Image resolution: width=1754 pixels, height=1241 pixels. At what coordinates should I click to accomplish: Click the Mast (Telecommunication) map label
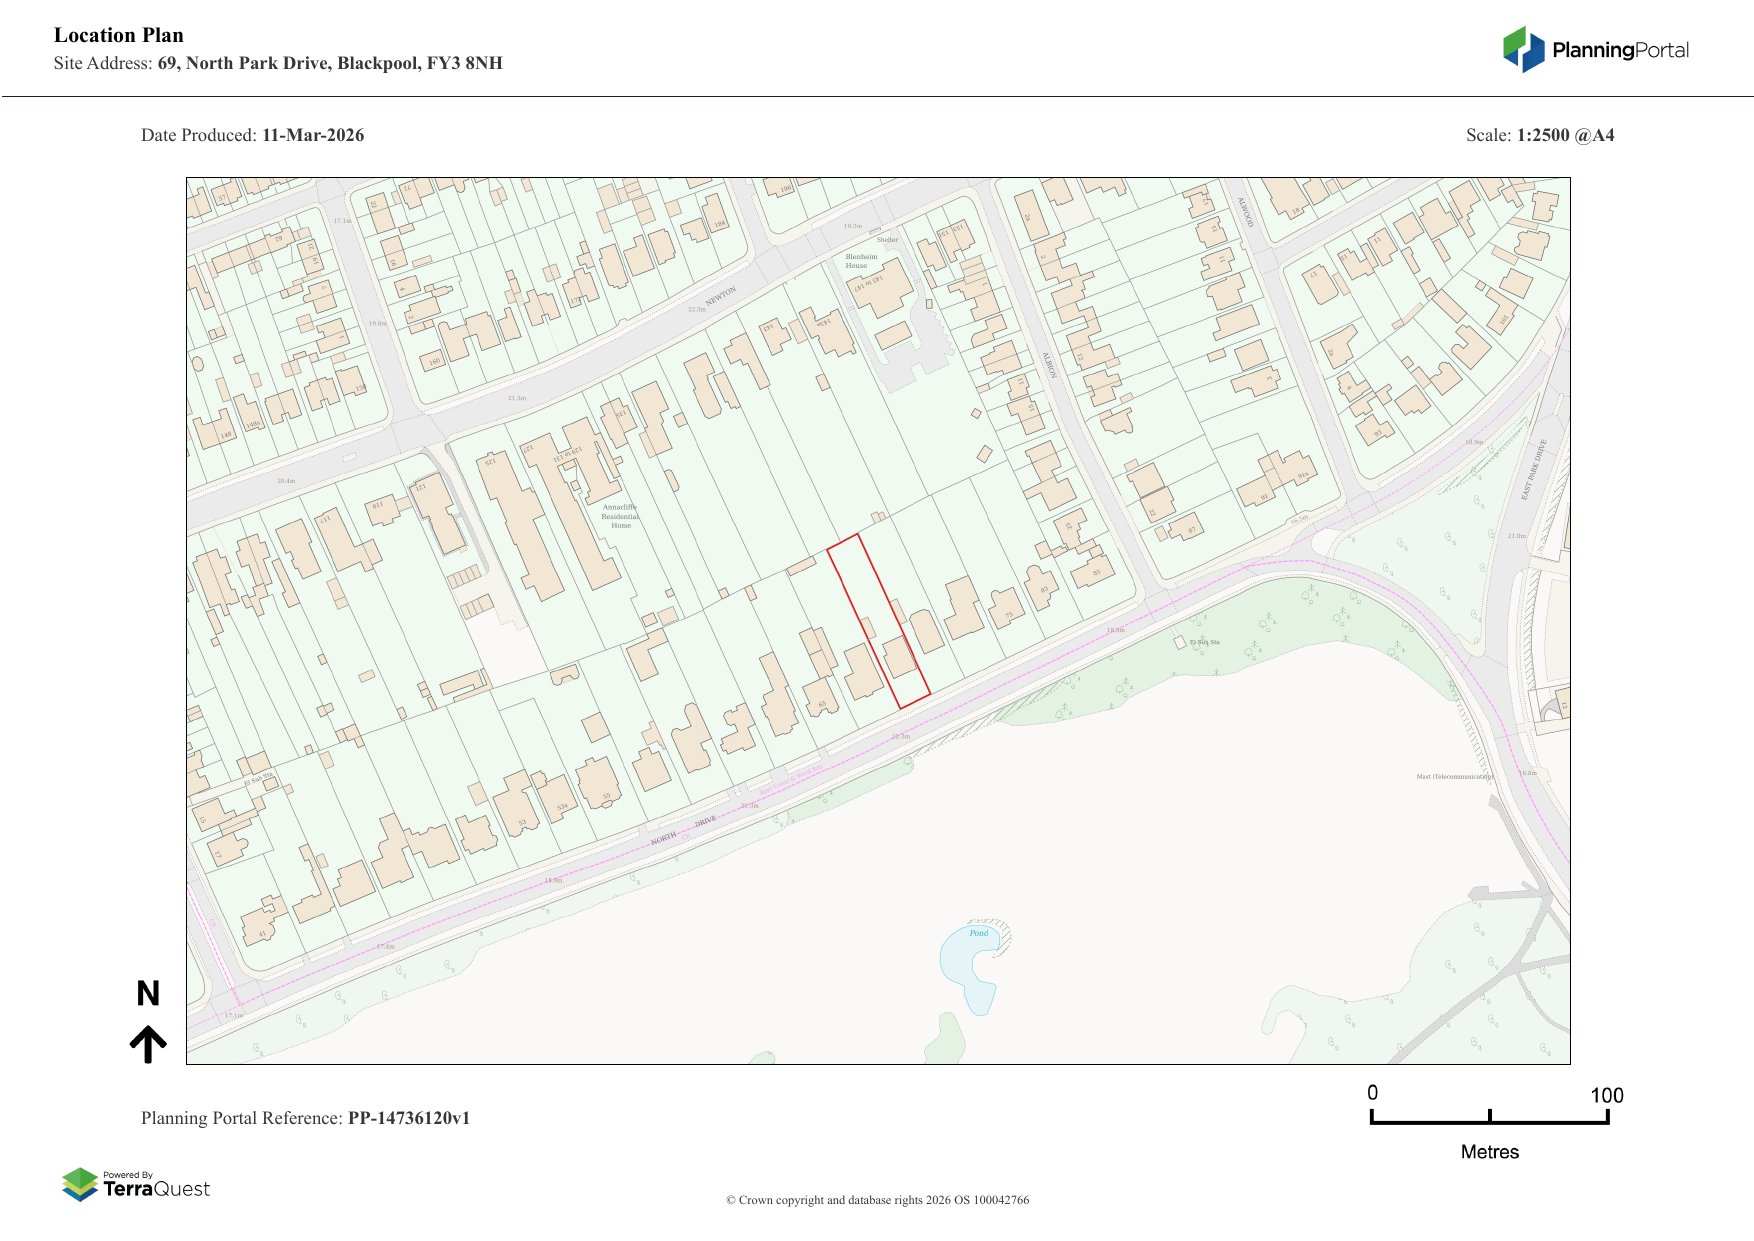click(1454, 776)
